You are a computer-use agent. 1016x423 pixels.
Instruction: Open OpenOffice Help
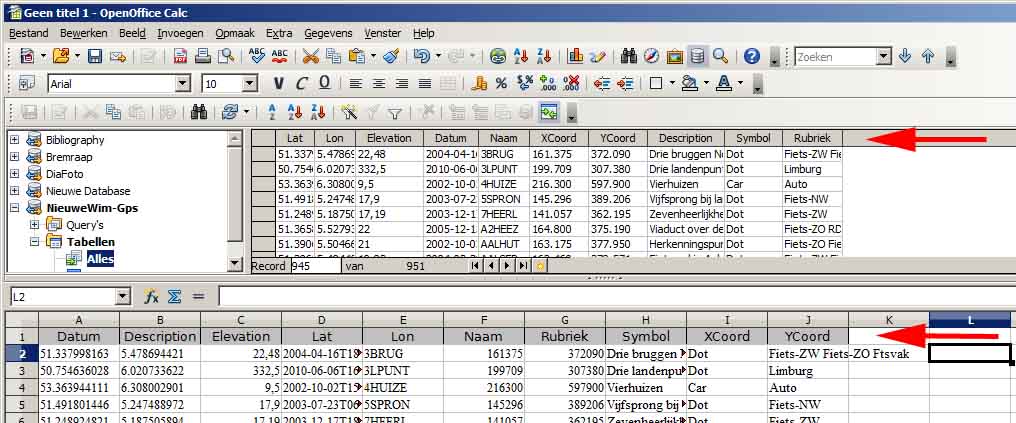tap(752, 56)
